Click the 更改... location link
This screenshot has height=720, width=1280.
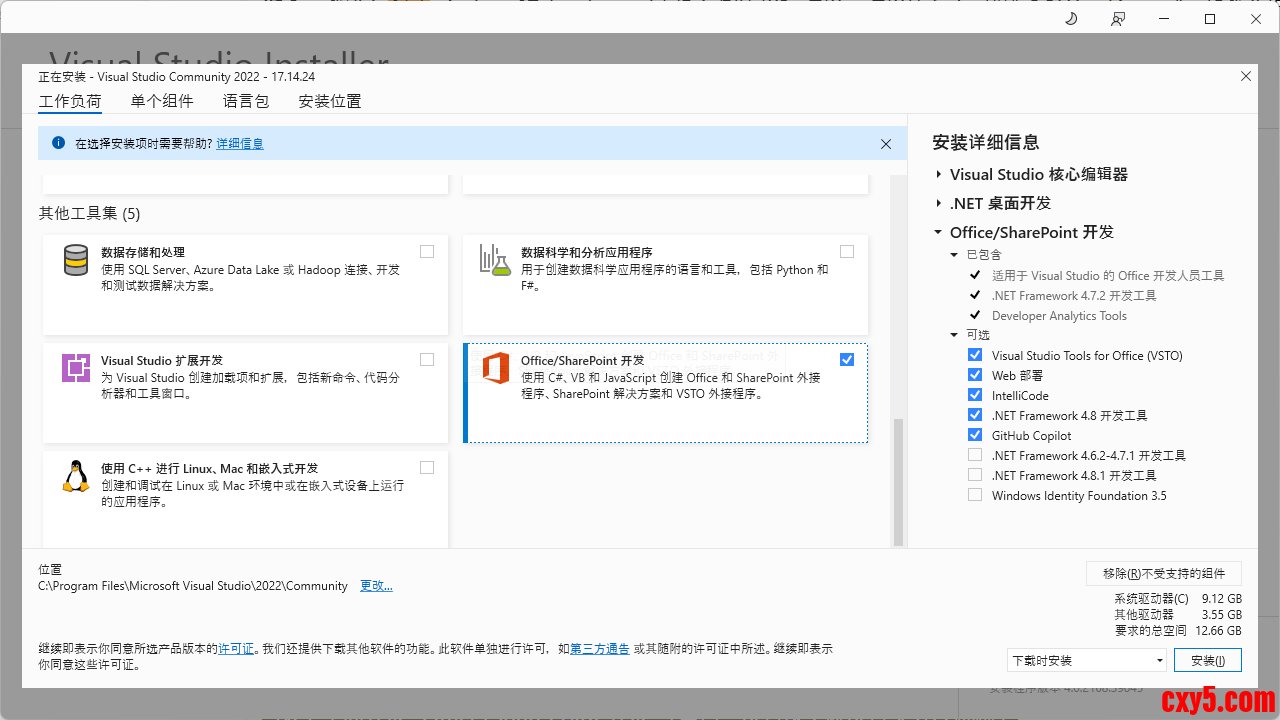click(x=376, y=586)
